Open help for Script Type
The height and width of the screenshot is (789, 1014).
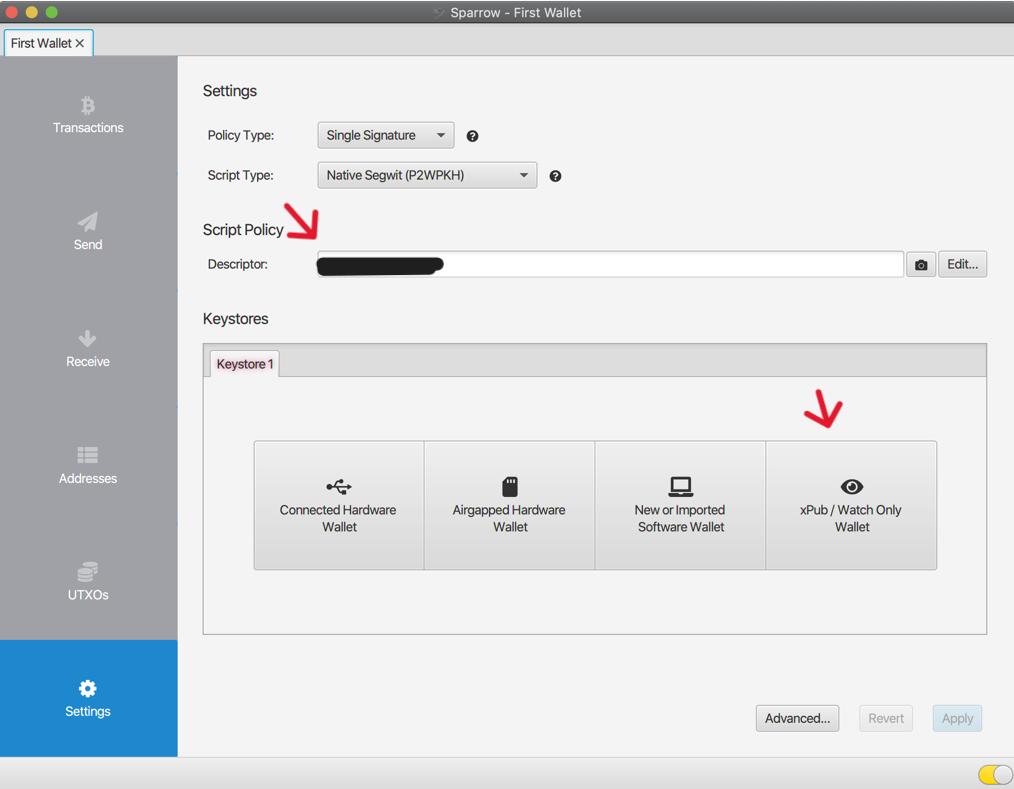(555, 175)
